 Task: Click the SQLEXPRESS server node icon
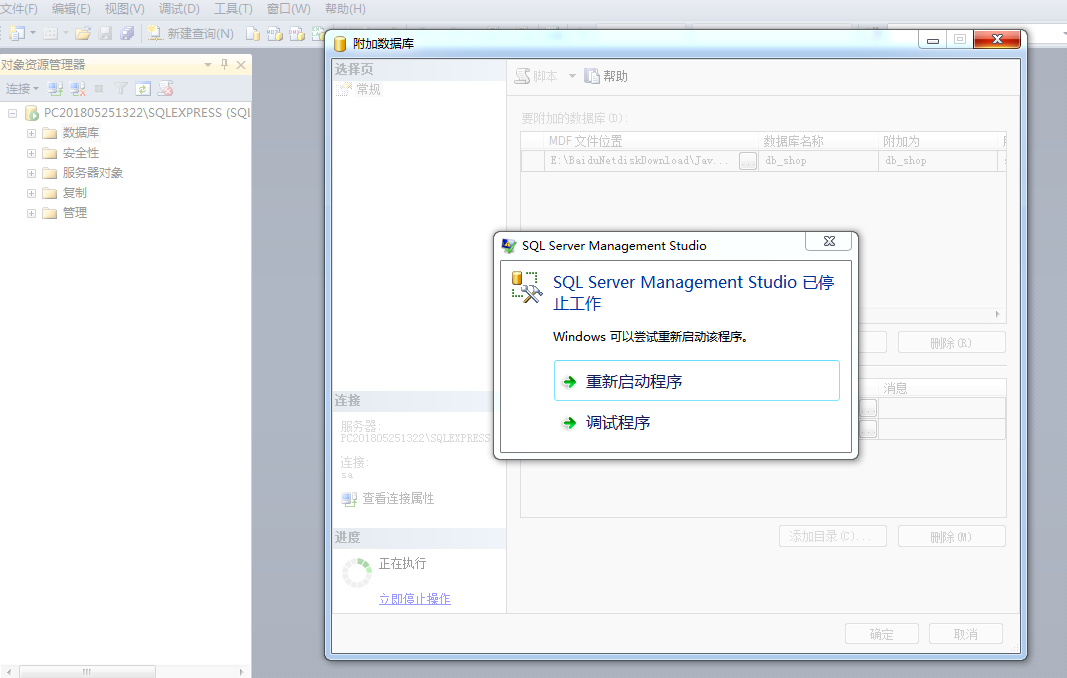coord(32,112)
